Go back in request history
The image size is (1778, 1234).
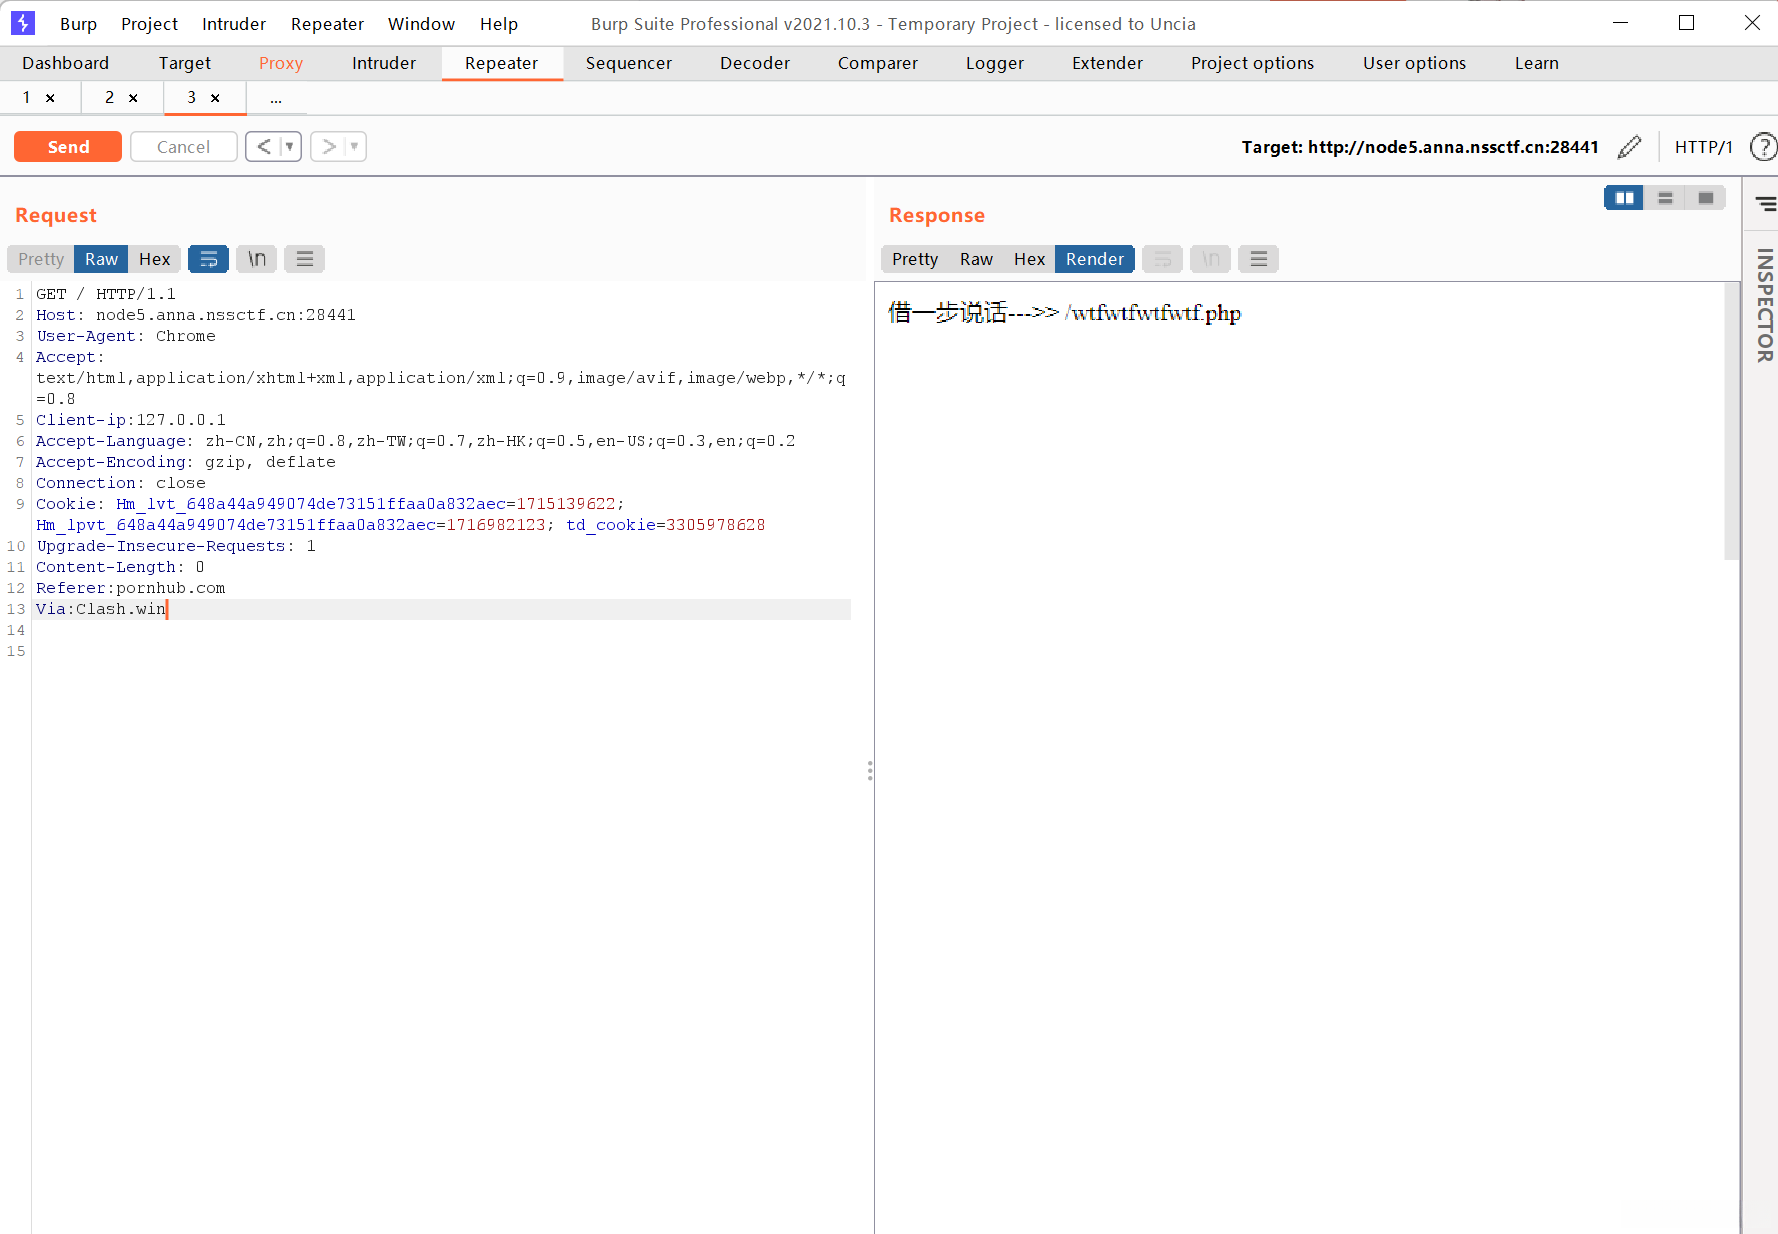pyautogui.click(x=263, y=147)
